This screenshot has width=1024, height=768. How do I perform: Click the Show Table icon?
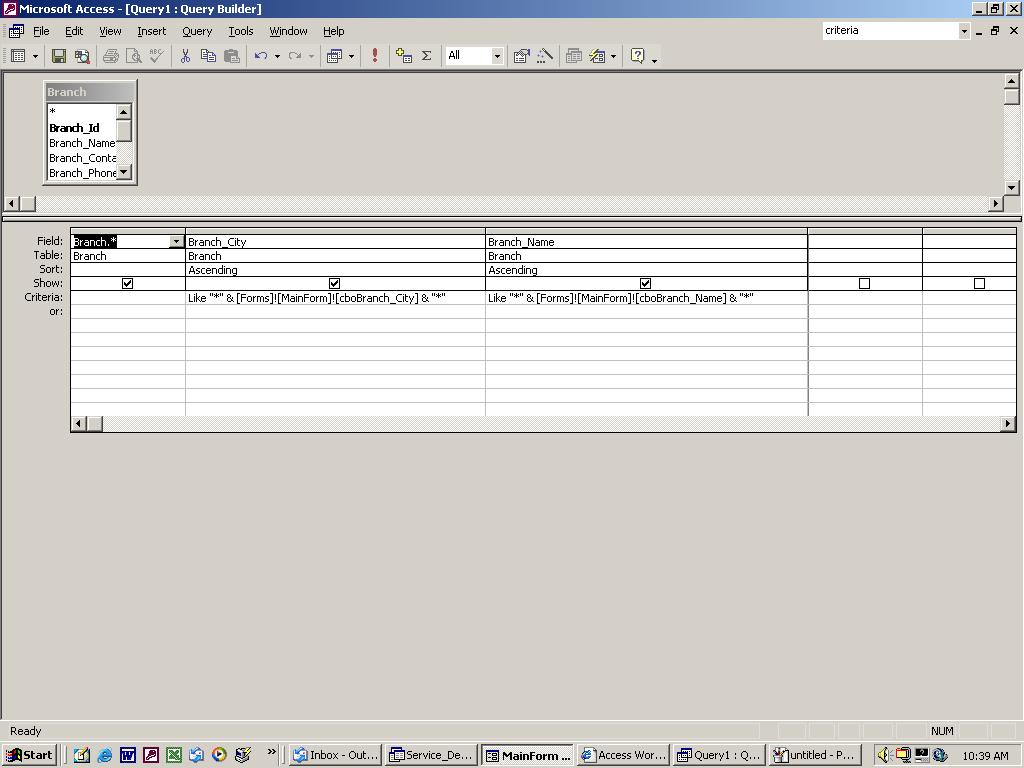pyautogui.click(x=404, y=56)
